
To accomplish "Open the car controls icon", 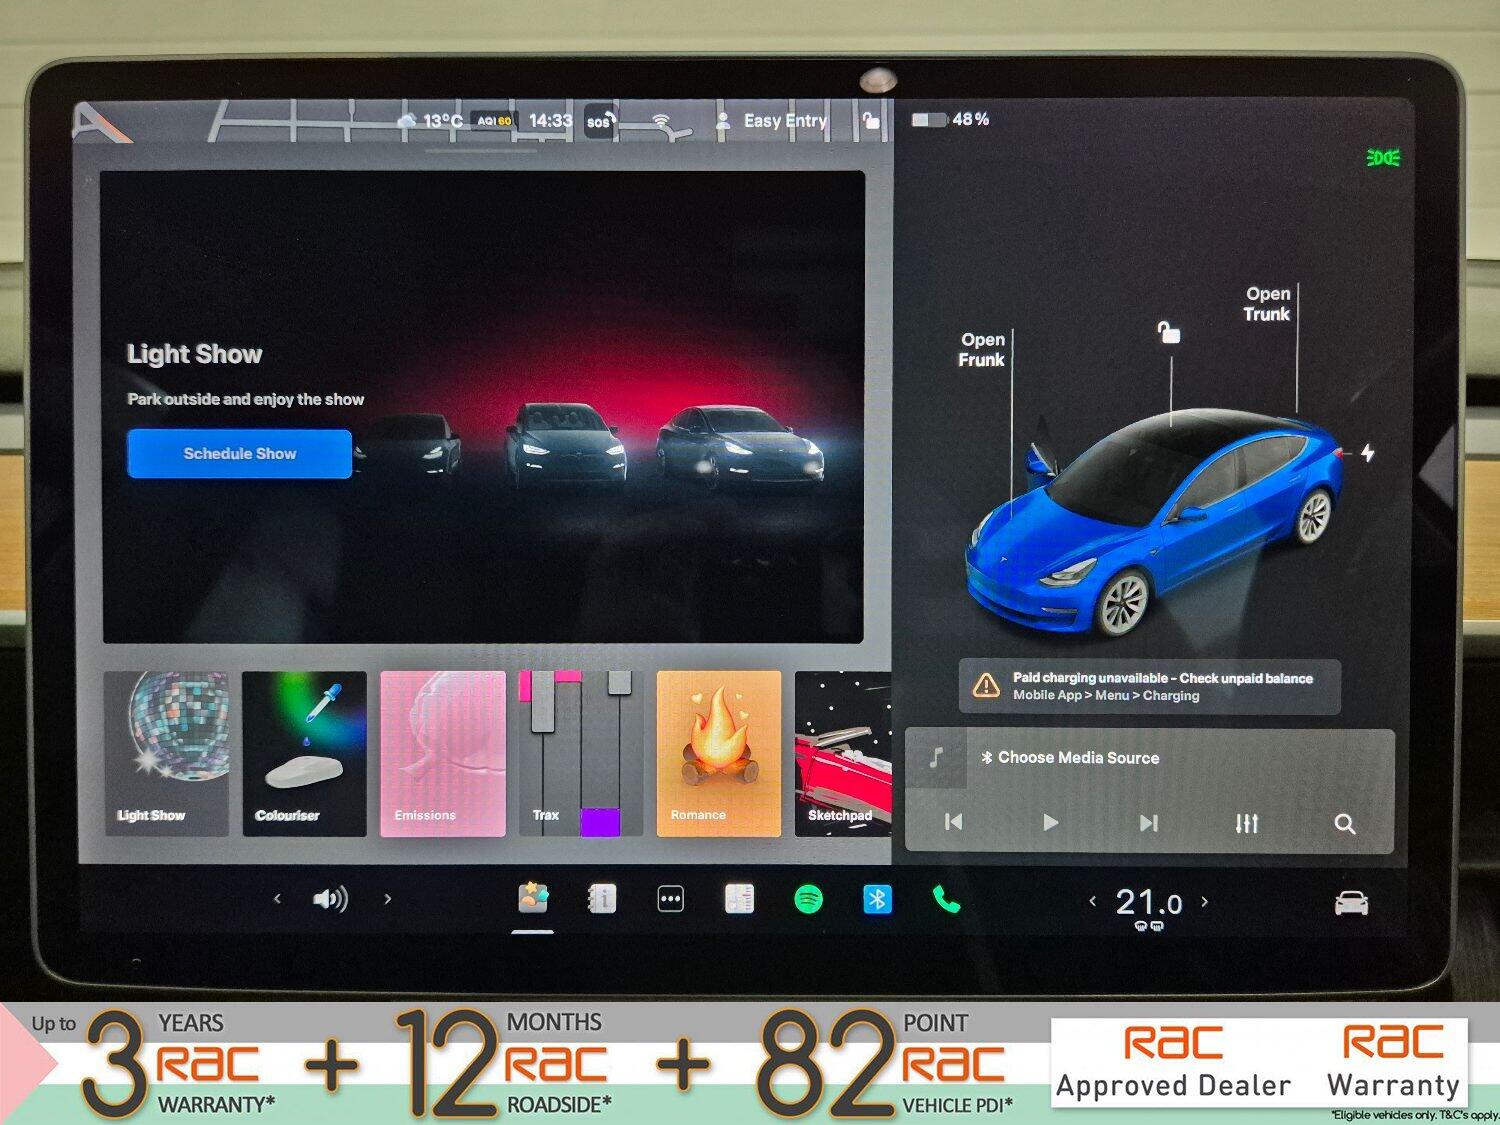I will point(1351,903).
